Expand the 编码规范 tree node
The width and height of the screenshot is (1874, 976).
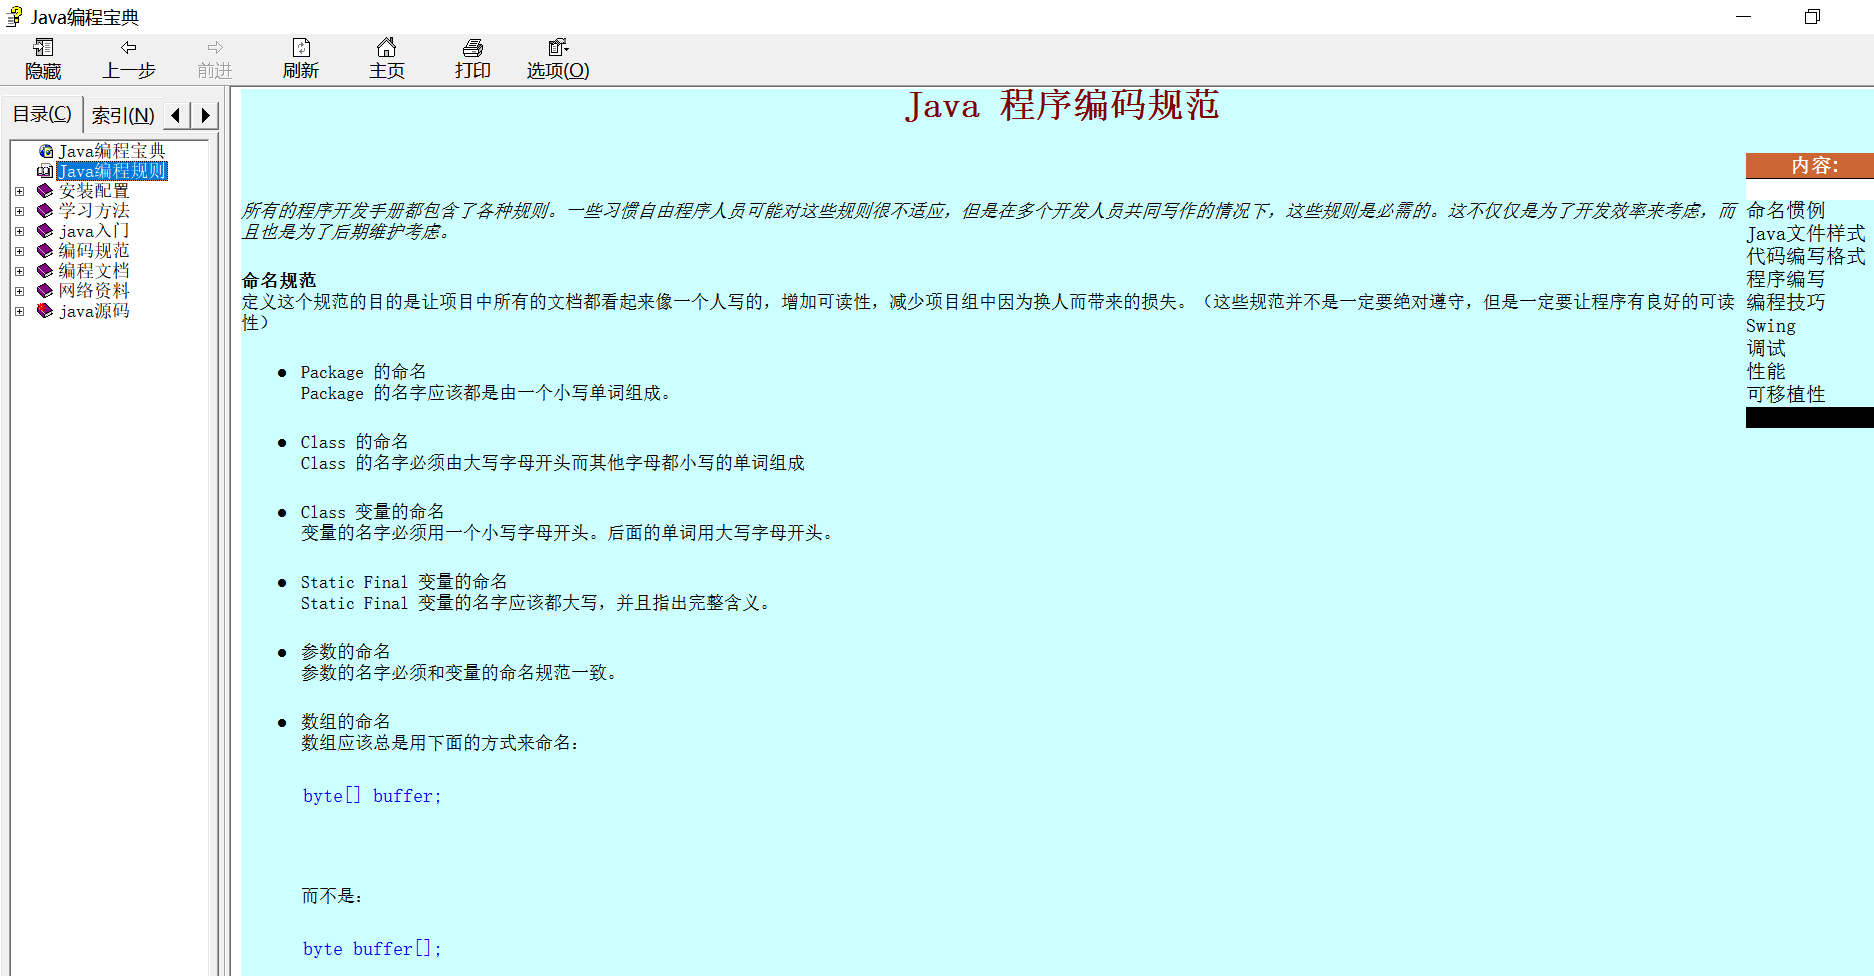pyautogui.click(x=19, y=251)
